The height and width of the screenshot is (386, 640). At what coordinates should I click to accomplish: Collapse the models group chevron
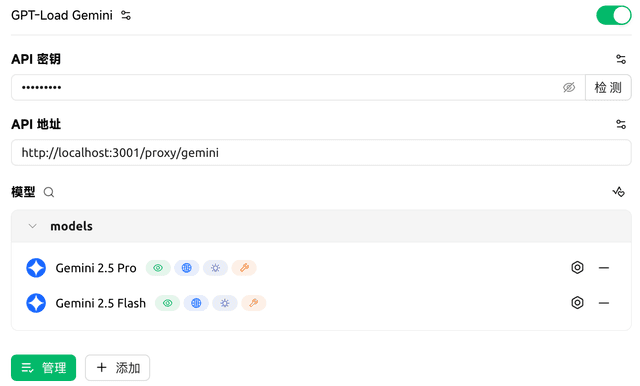(x=33, y=226)
